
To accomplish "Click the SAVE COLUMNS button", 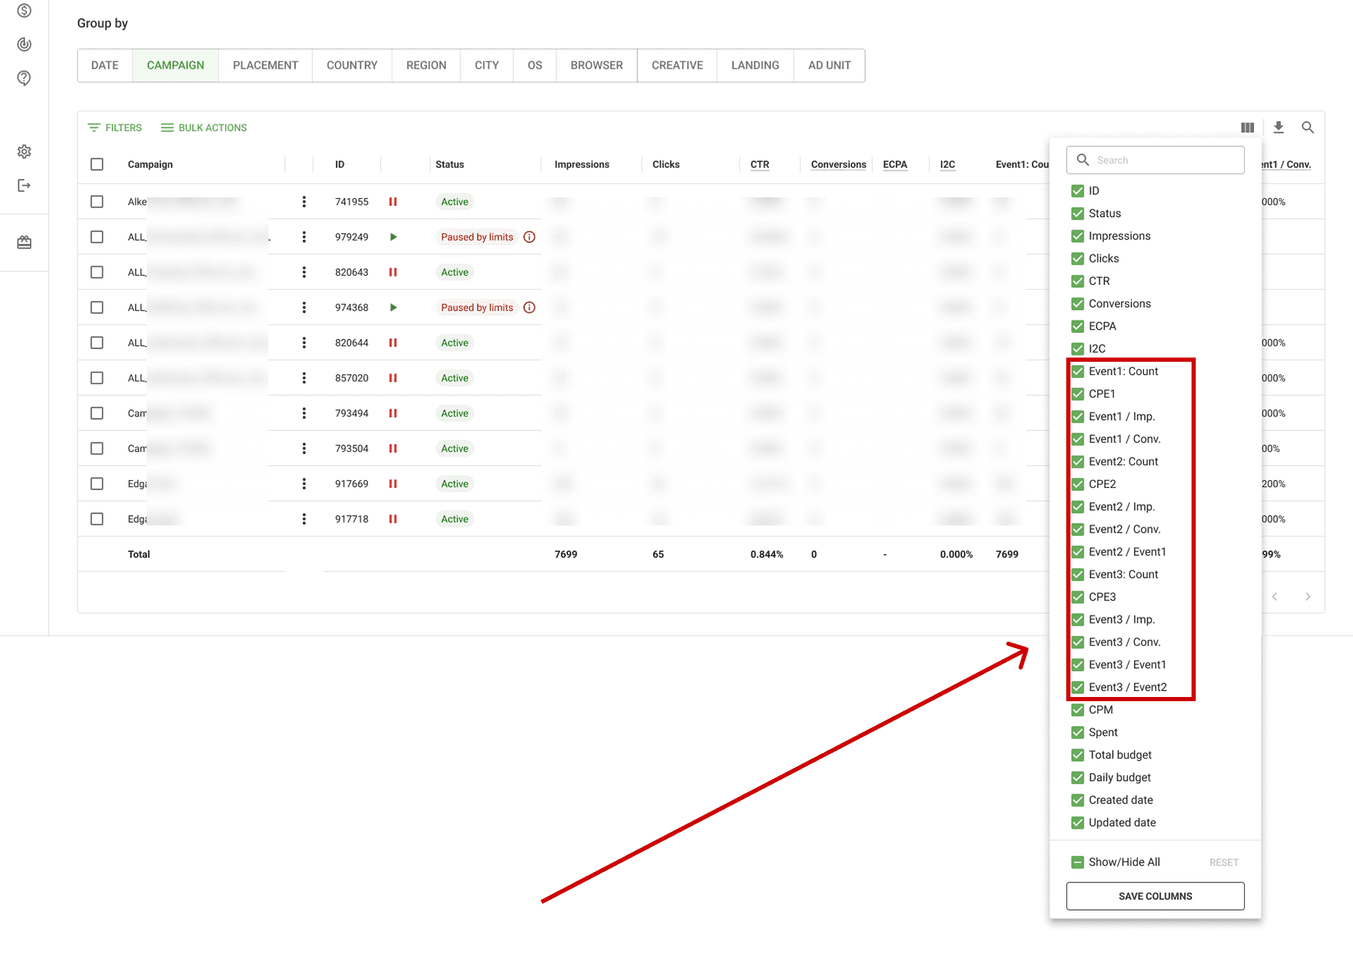I will [x=1155, y=896].
